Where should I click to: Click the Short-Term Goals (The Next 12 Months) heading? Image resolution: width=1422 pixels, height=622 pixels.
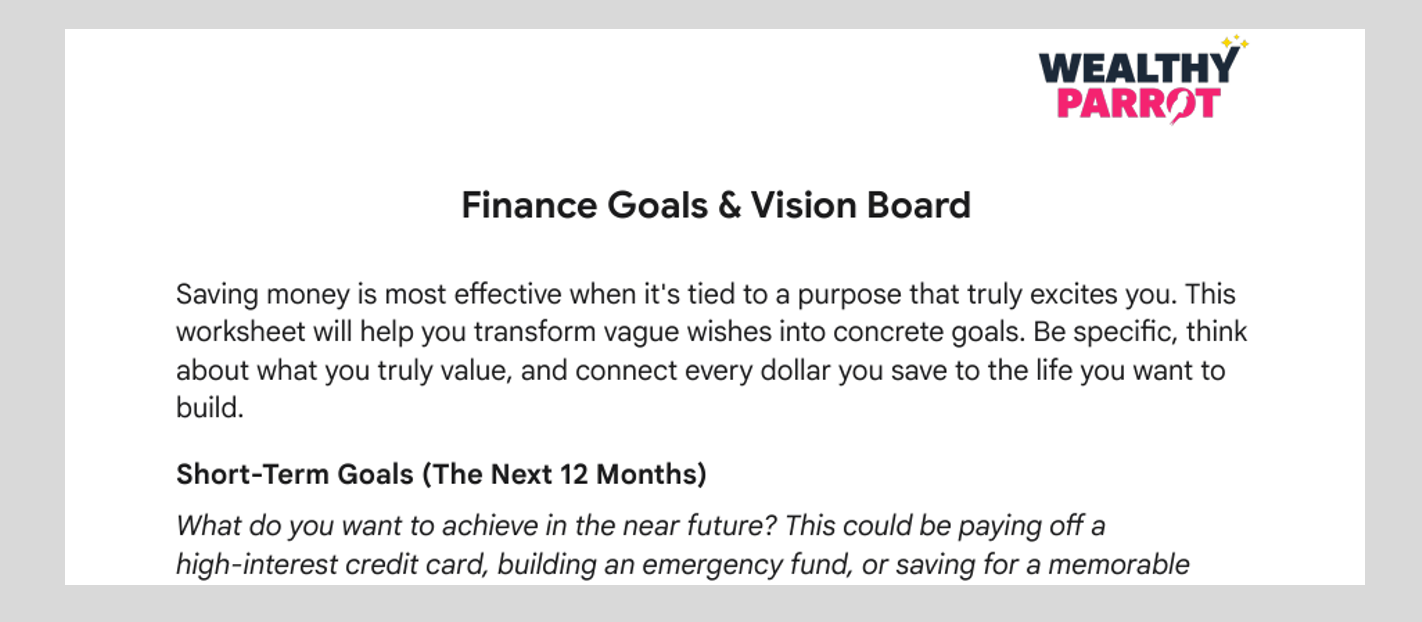coord(441,474)
